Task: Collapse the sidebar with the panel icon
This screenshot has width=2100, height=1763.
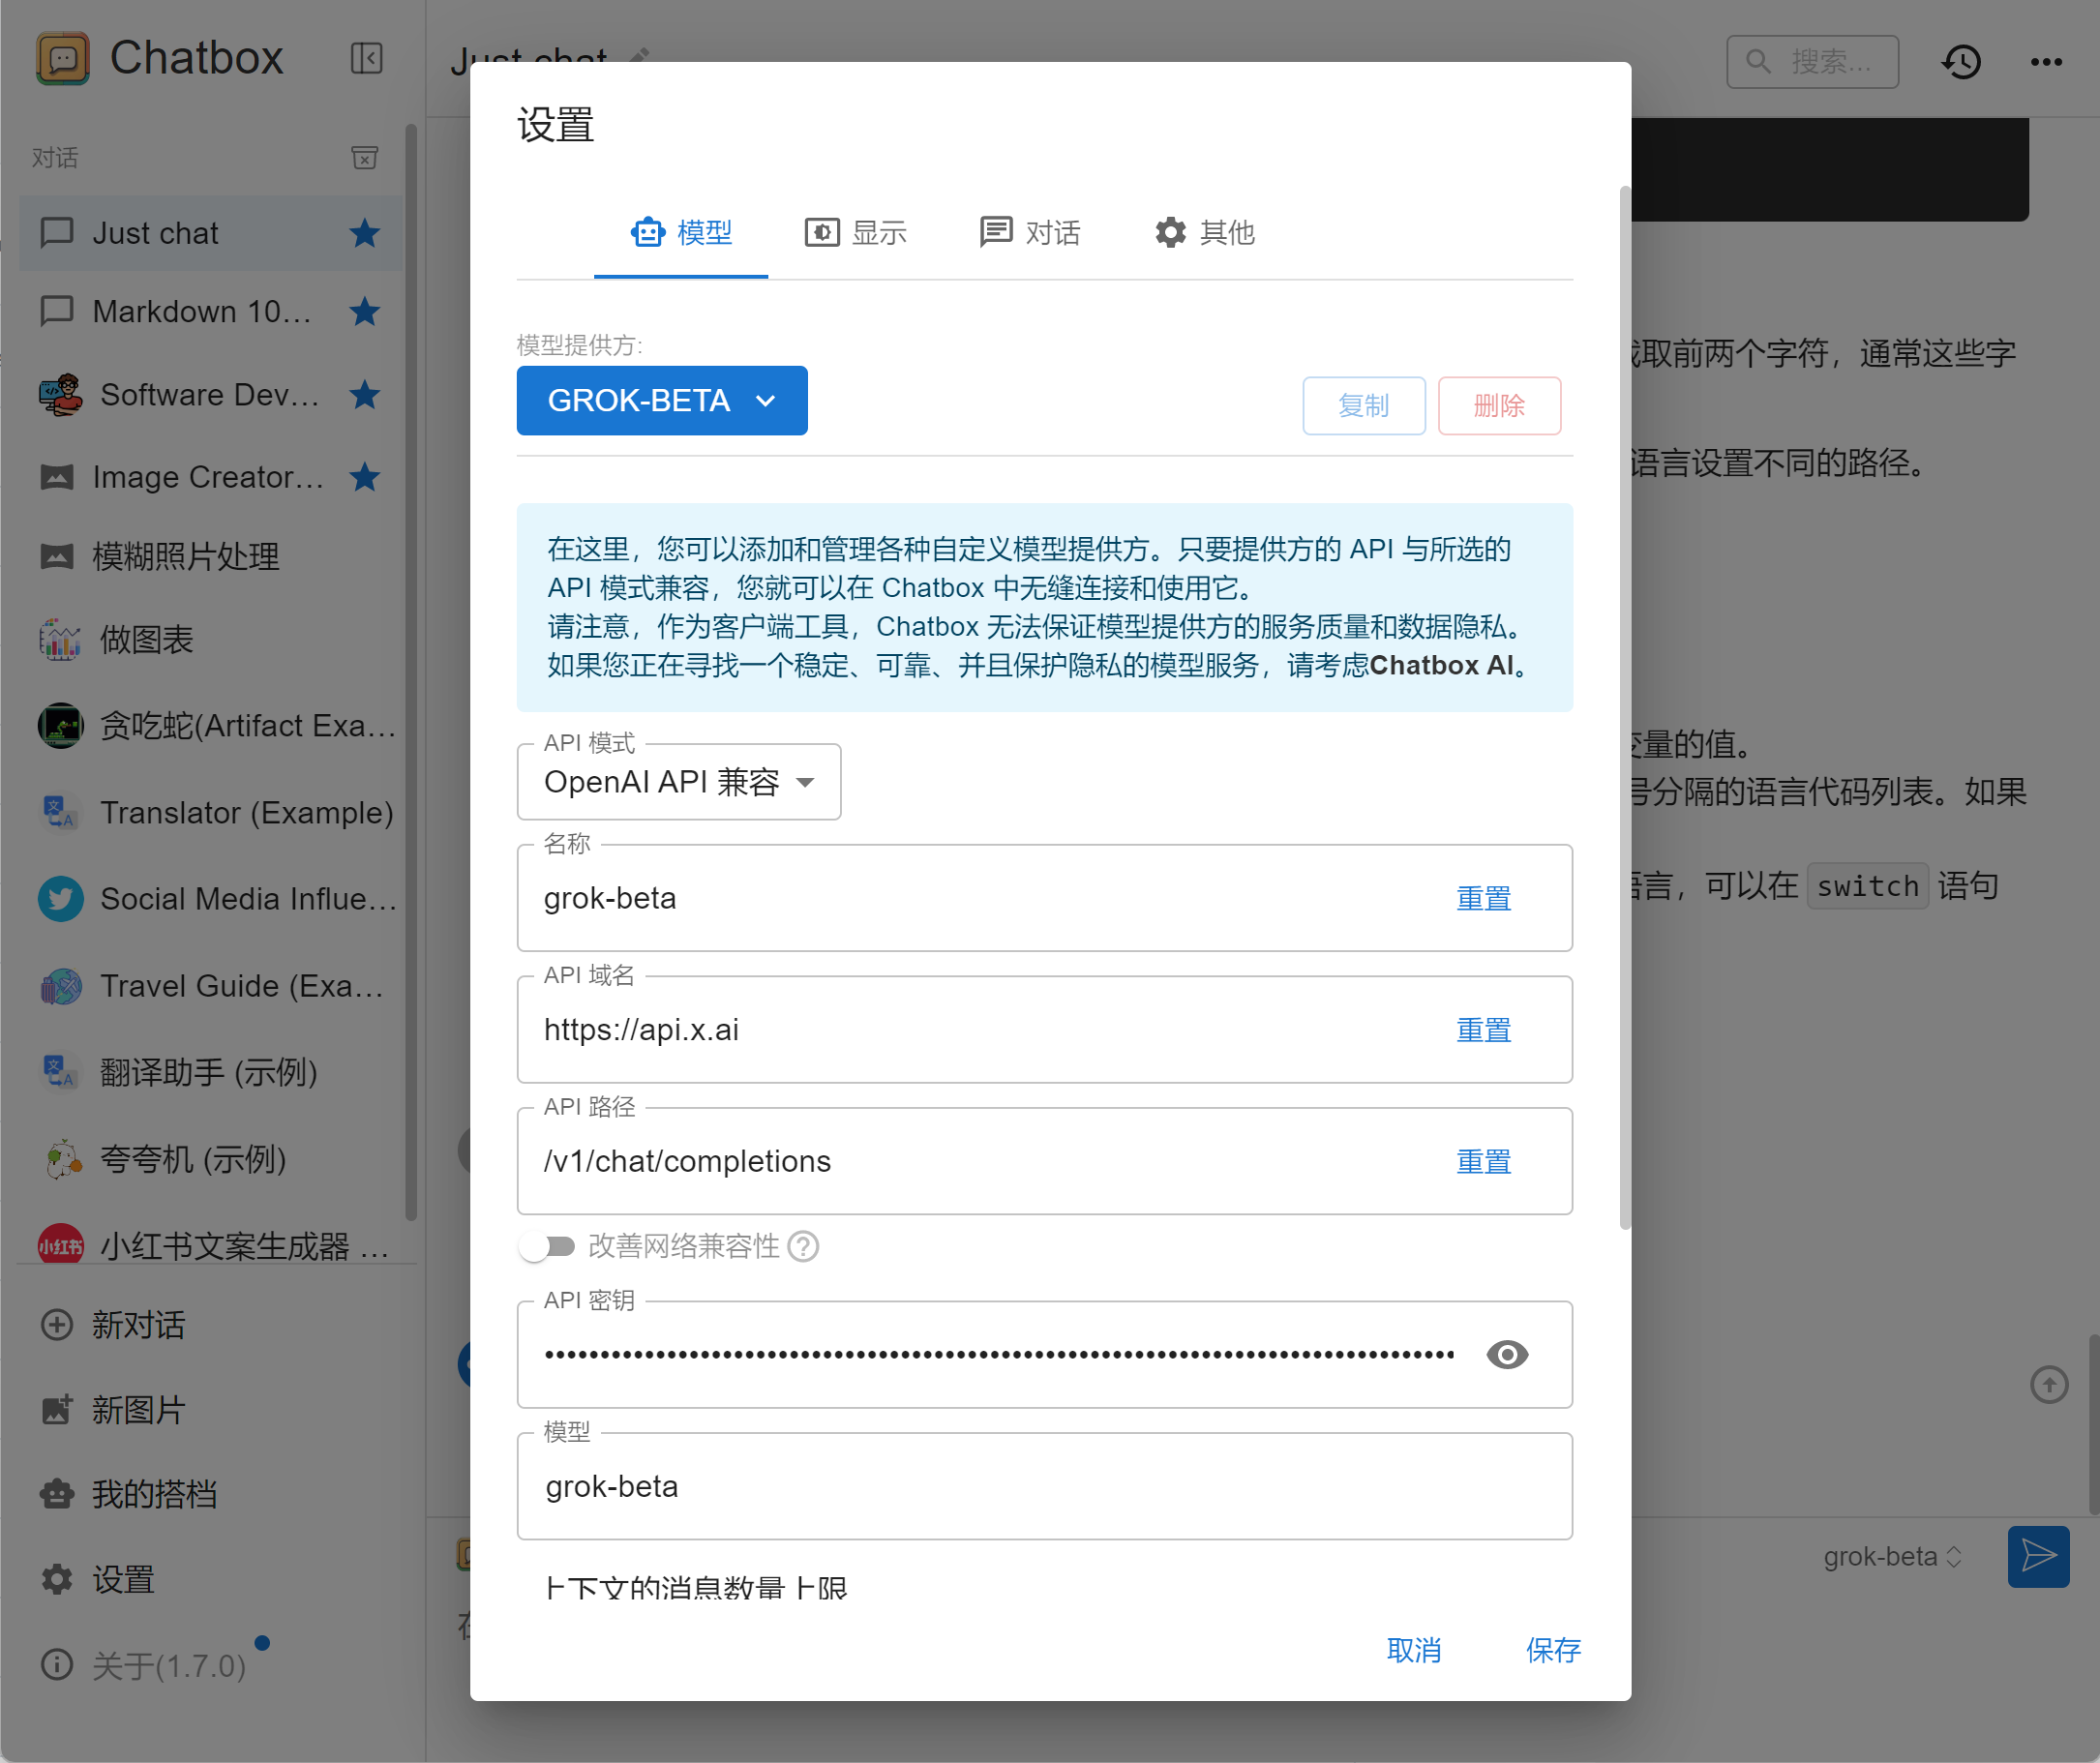Action: [366, 58]
